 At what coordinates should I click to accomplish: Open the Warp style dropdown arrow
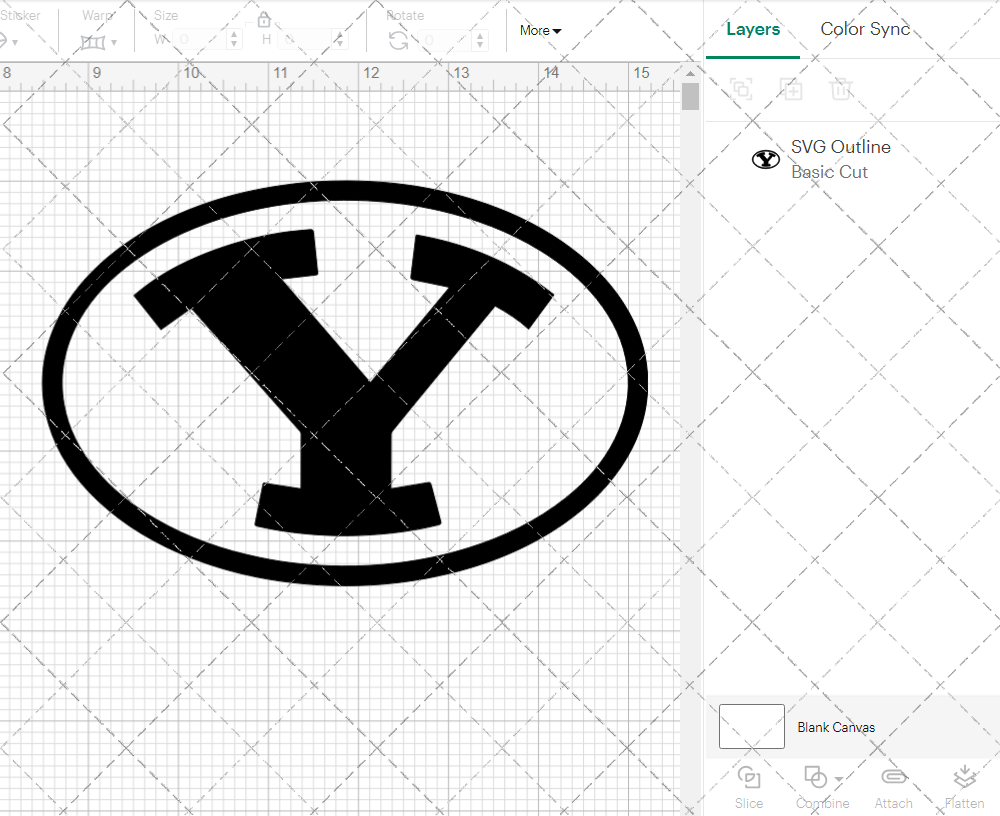click(114, 42)
